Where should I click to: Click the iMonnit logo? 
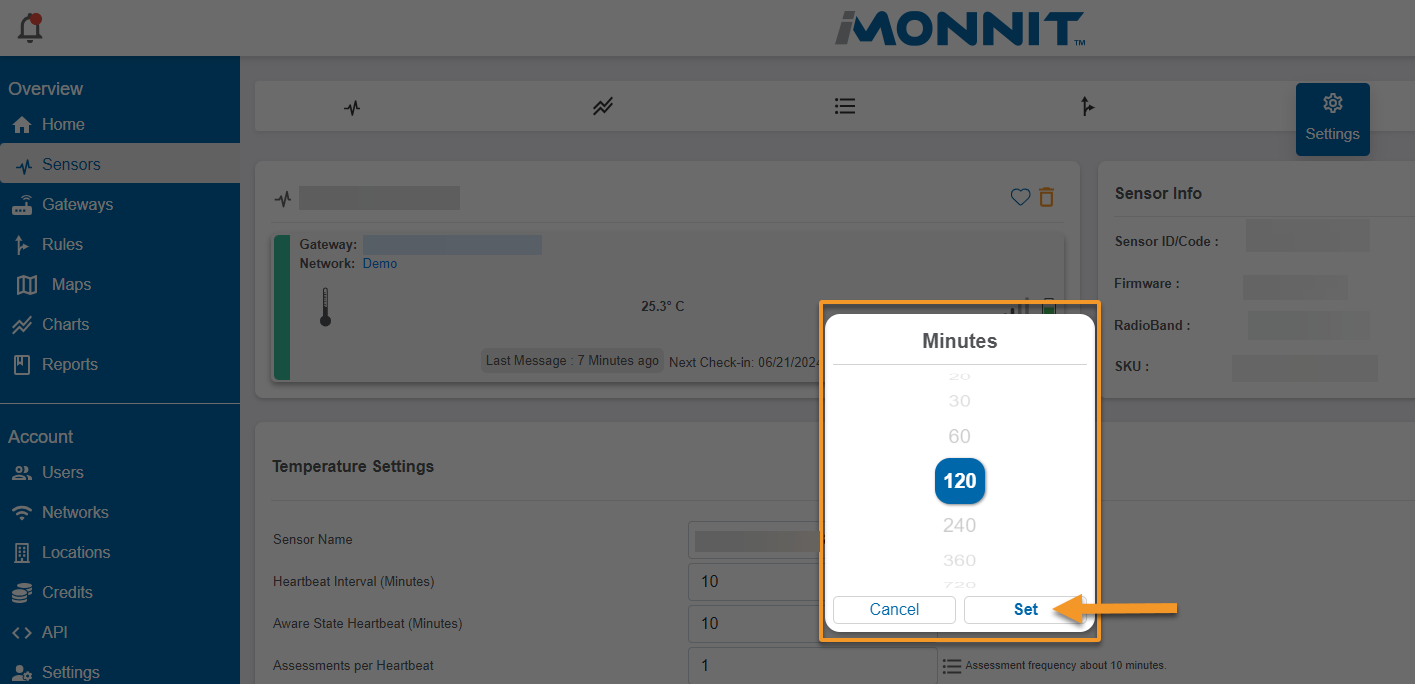pos(958,29)
